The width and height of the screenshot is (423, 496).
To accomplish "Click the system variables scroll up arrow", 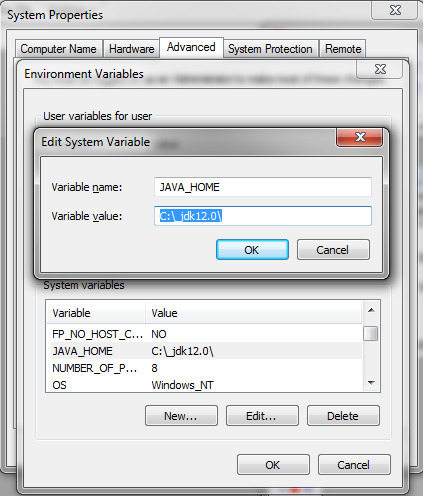I will pyautogui.click(x=371, y=310).
